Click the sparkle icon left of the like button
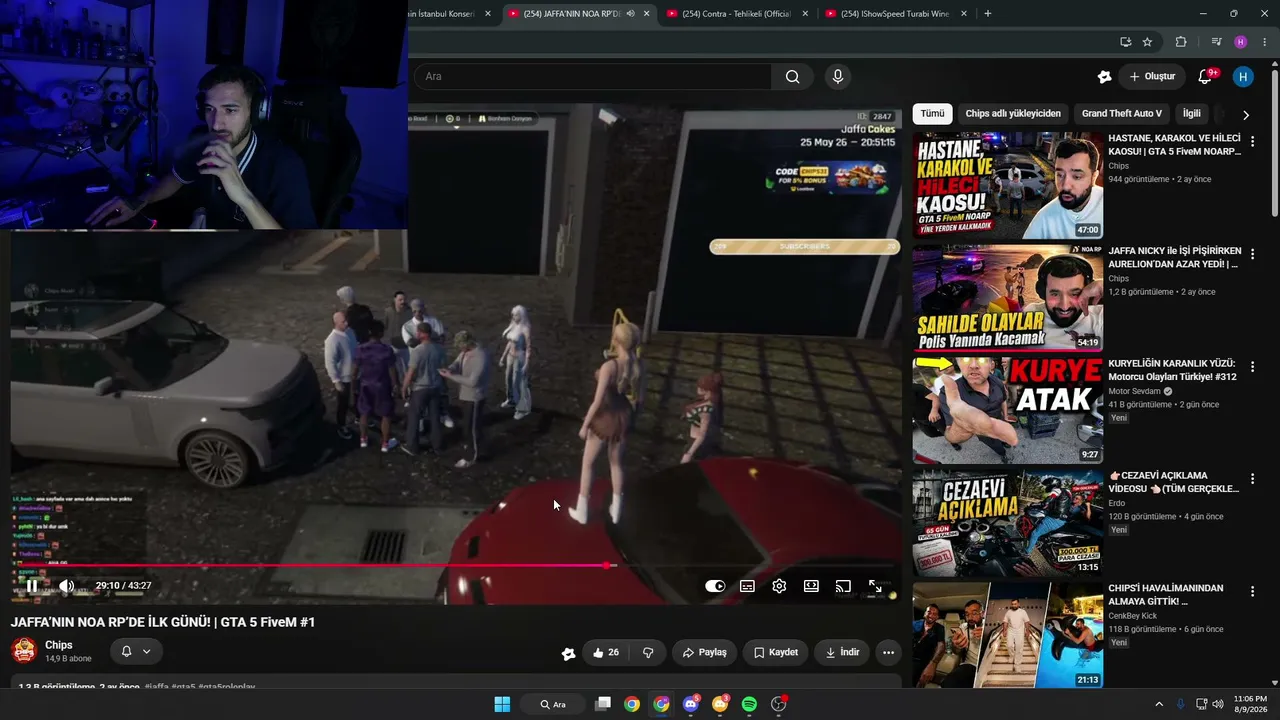The width and height of the screenshot is (1280, 720). coord(568,653)
